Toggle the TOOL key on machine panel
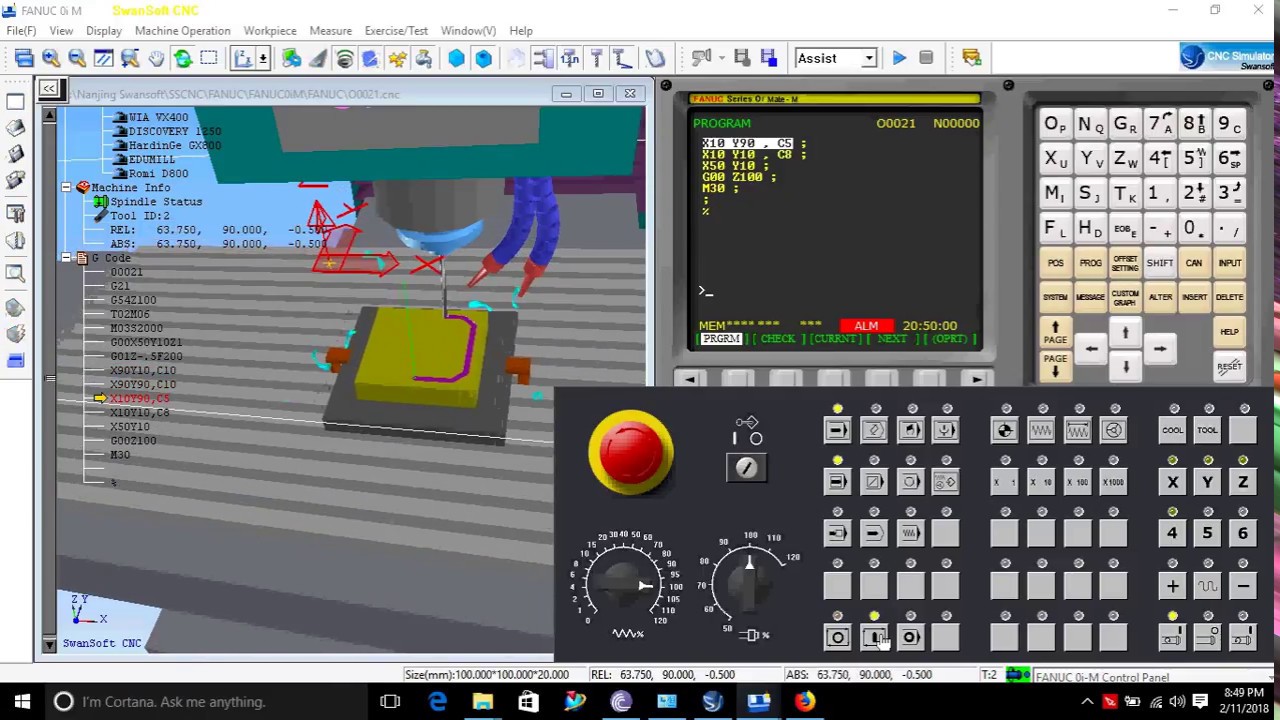 [x=1207, y=430]
